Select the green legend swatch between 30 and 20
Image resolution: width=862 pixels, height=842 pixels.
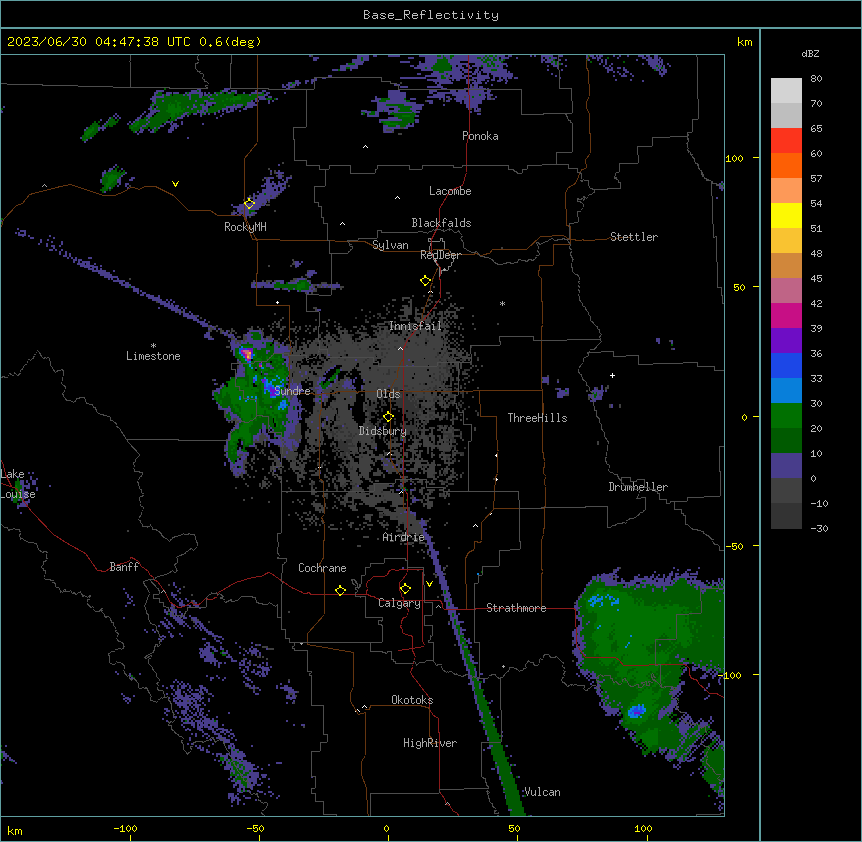pos(786,416)
